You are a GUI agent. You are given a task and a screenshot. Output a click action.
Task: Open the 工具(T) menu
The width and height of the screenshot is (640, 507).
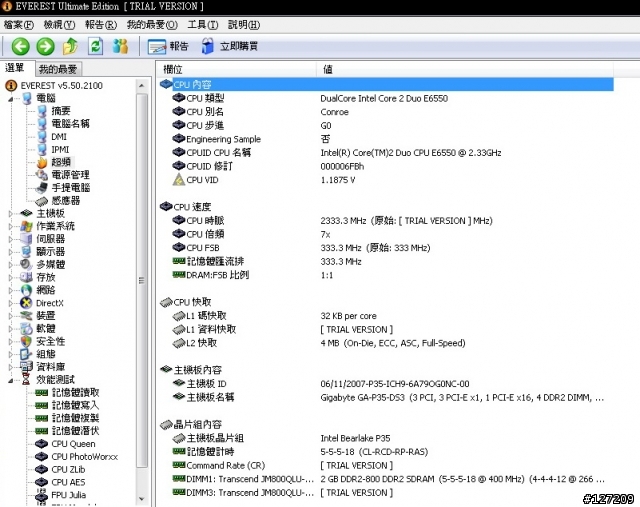tap(203, 25)
